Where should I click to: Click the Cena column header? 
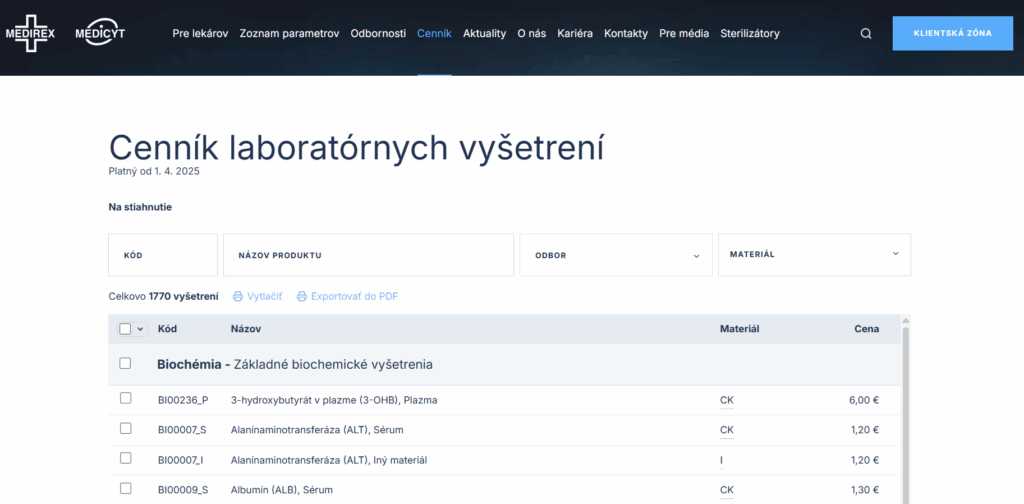click(867, 329)
